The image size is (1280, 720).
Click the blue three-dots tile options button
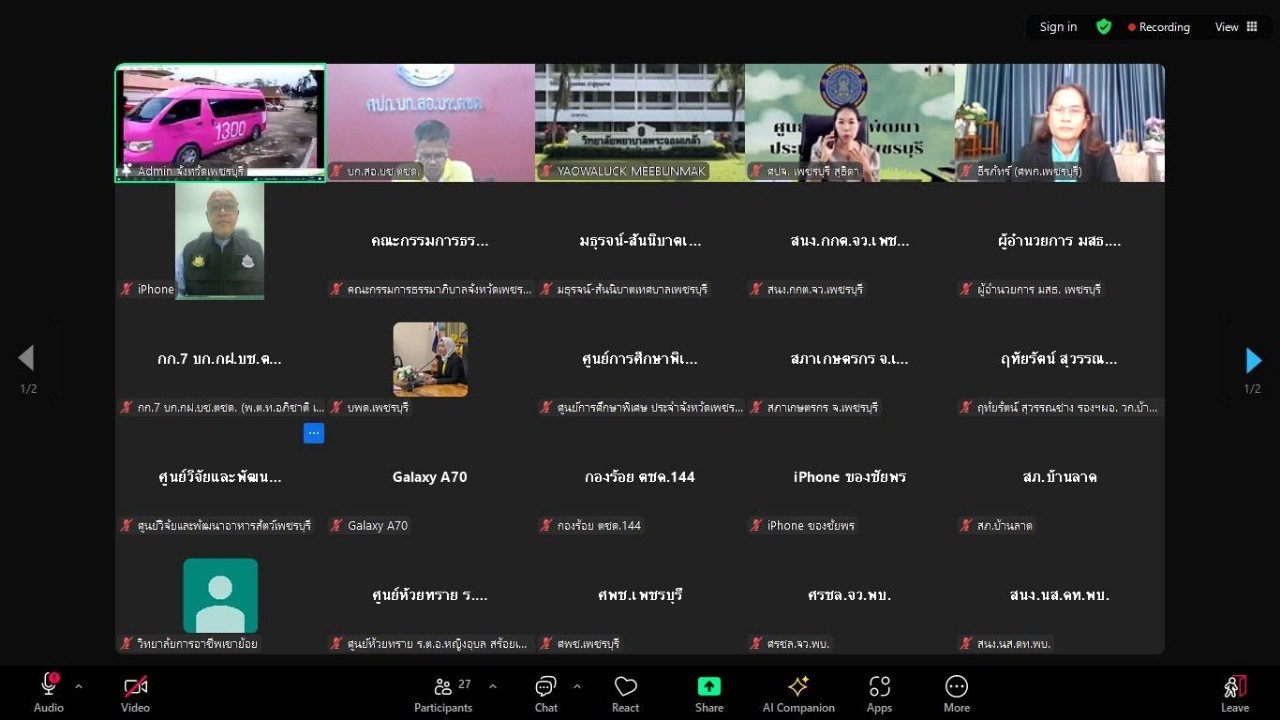coord(314,433)
